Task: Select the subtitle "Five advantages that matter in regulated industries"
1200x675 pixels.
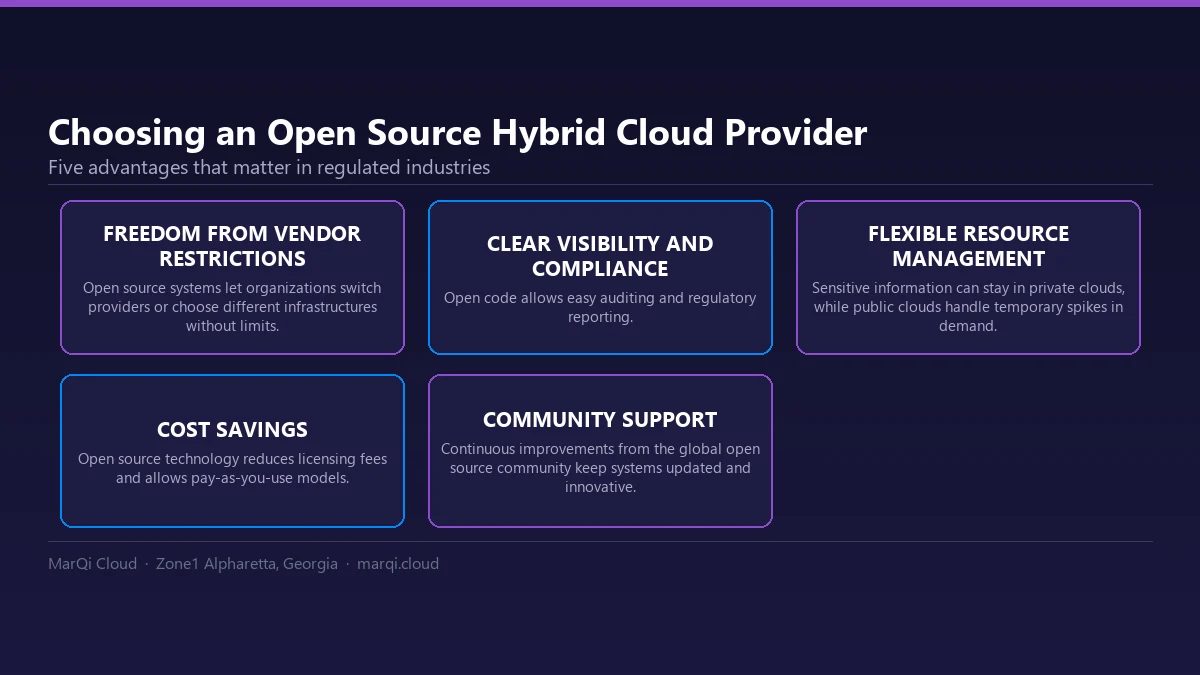Action: (269, 167)
